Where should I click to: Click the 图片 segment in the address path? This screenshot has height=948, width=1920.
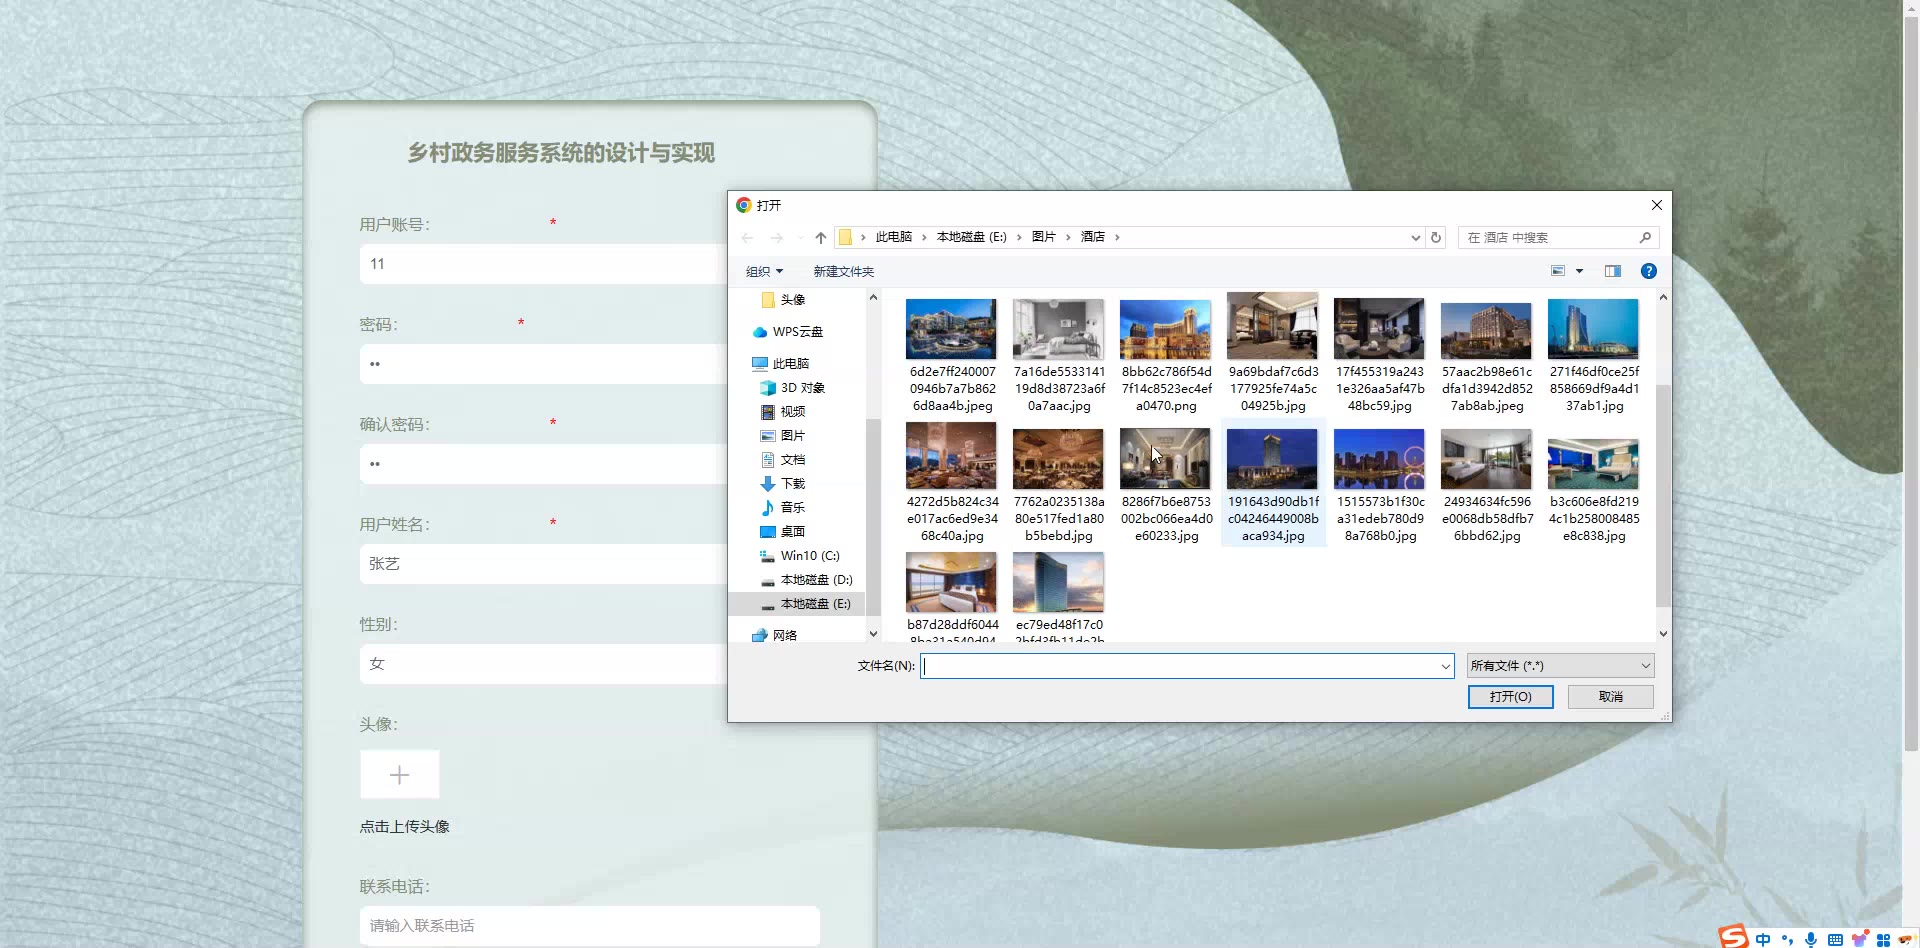tap(1043, 237)
